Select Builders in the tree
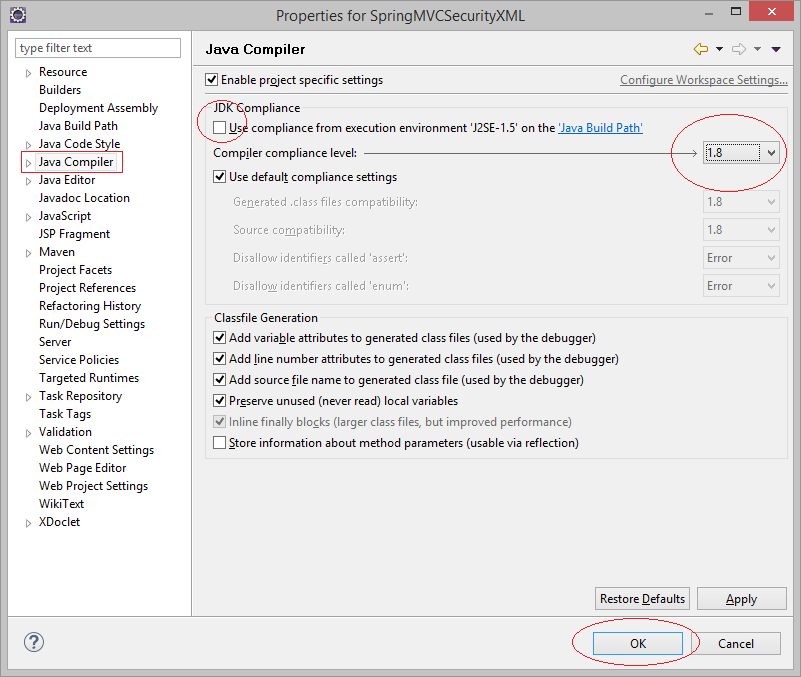801x677 pixels. click(x=60, y=90)
